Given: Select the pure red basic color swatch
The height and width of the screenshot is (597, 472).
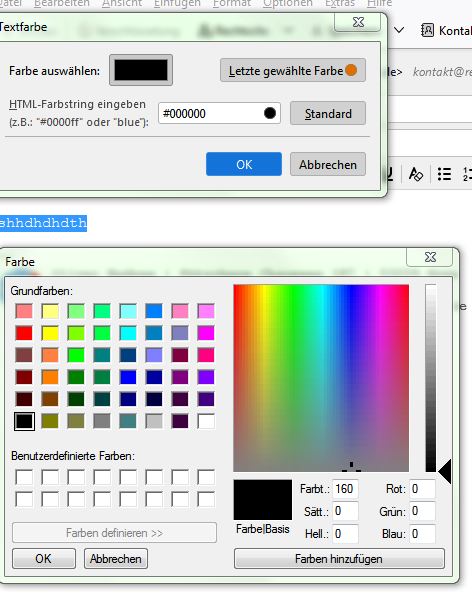Looking at the screenshot, I should point(24,333).
